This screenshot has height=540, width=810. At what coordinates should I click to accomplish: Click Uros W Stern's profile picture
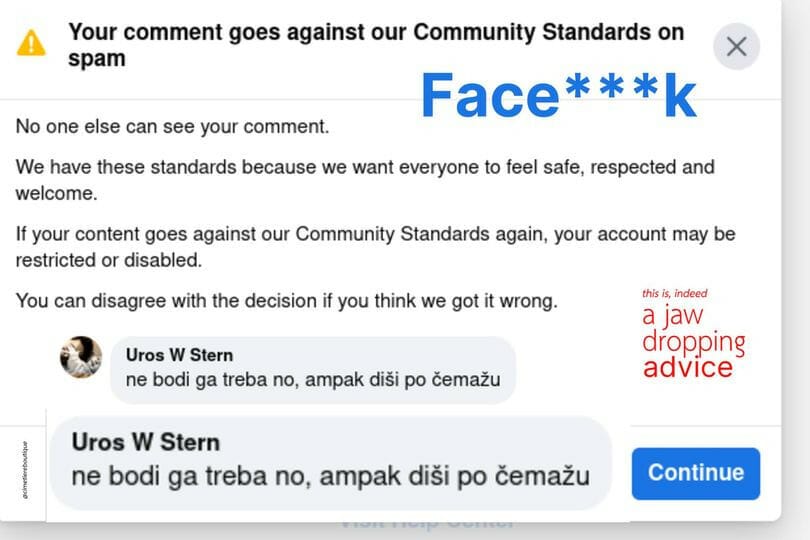point(81,357)
